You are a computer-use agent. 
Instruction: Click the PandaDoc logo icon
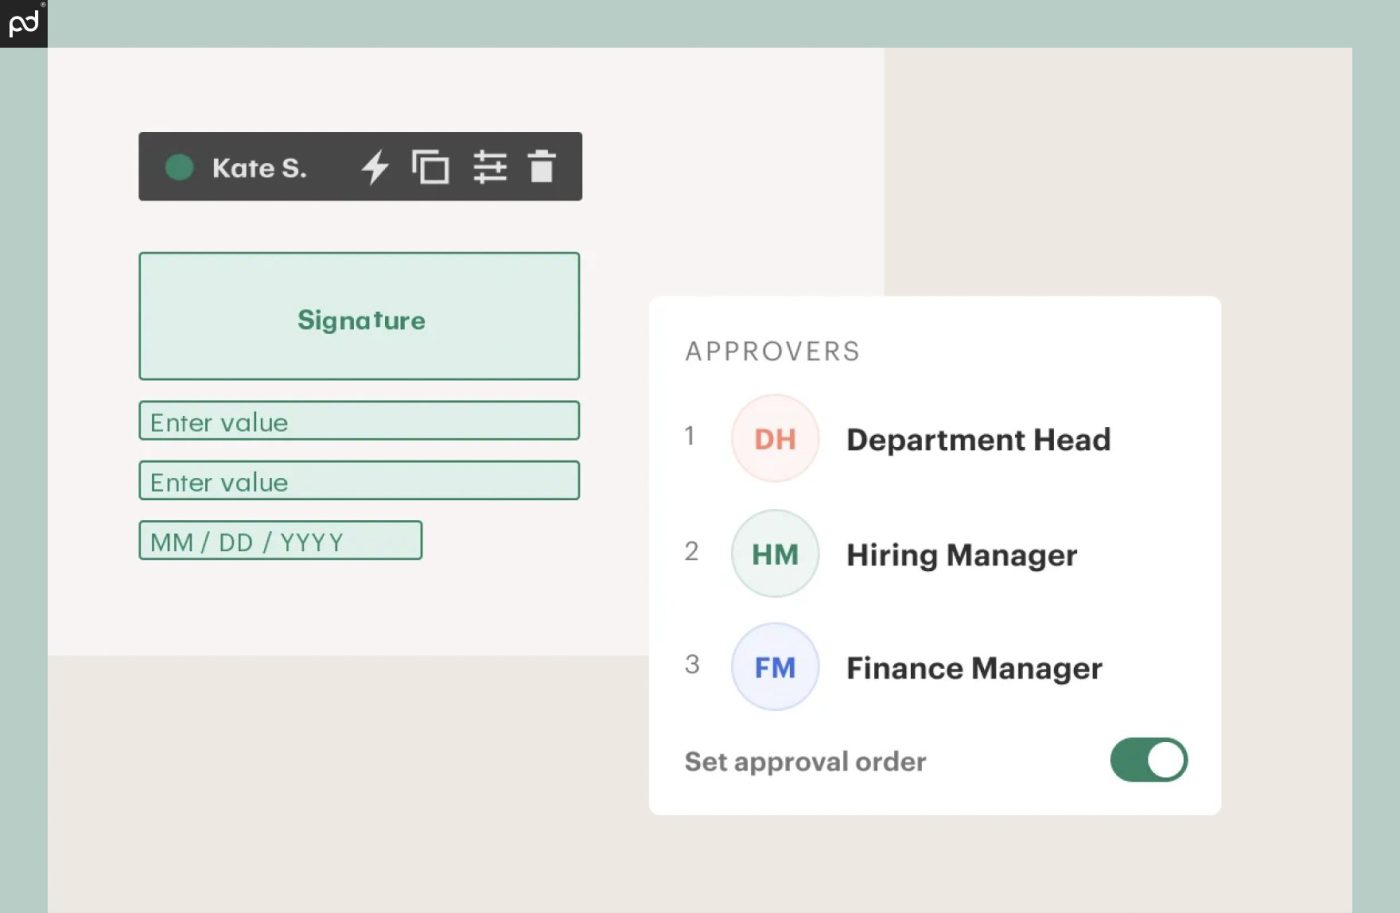(23, 22)
